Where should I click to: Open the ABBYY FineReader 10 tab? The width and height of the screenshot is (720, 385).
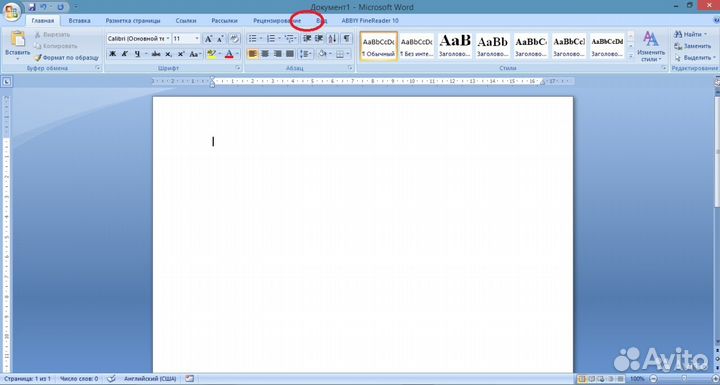click(x=370, y=21)
